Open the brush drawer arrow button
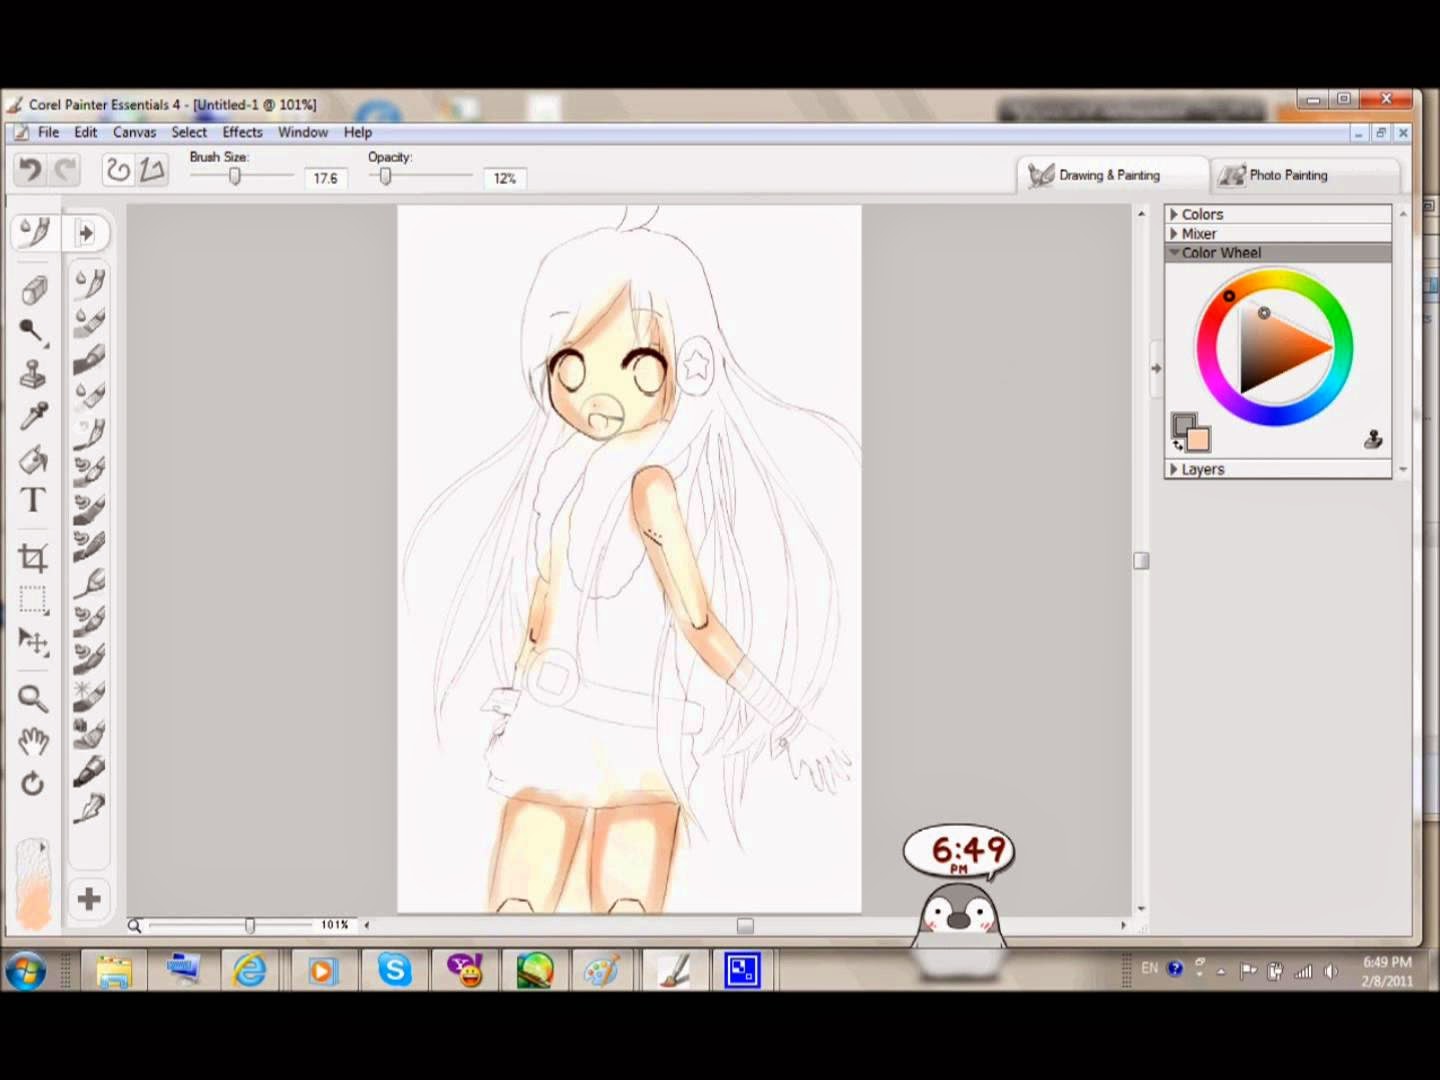 tap(86, 233)
